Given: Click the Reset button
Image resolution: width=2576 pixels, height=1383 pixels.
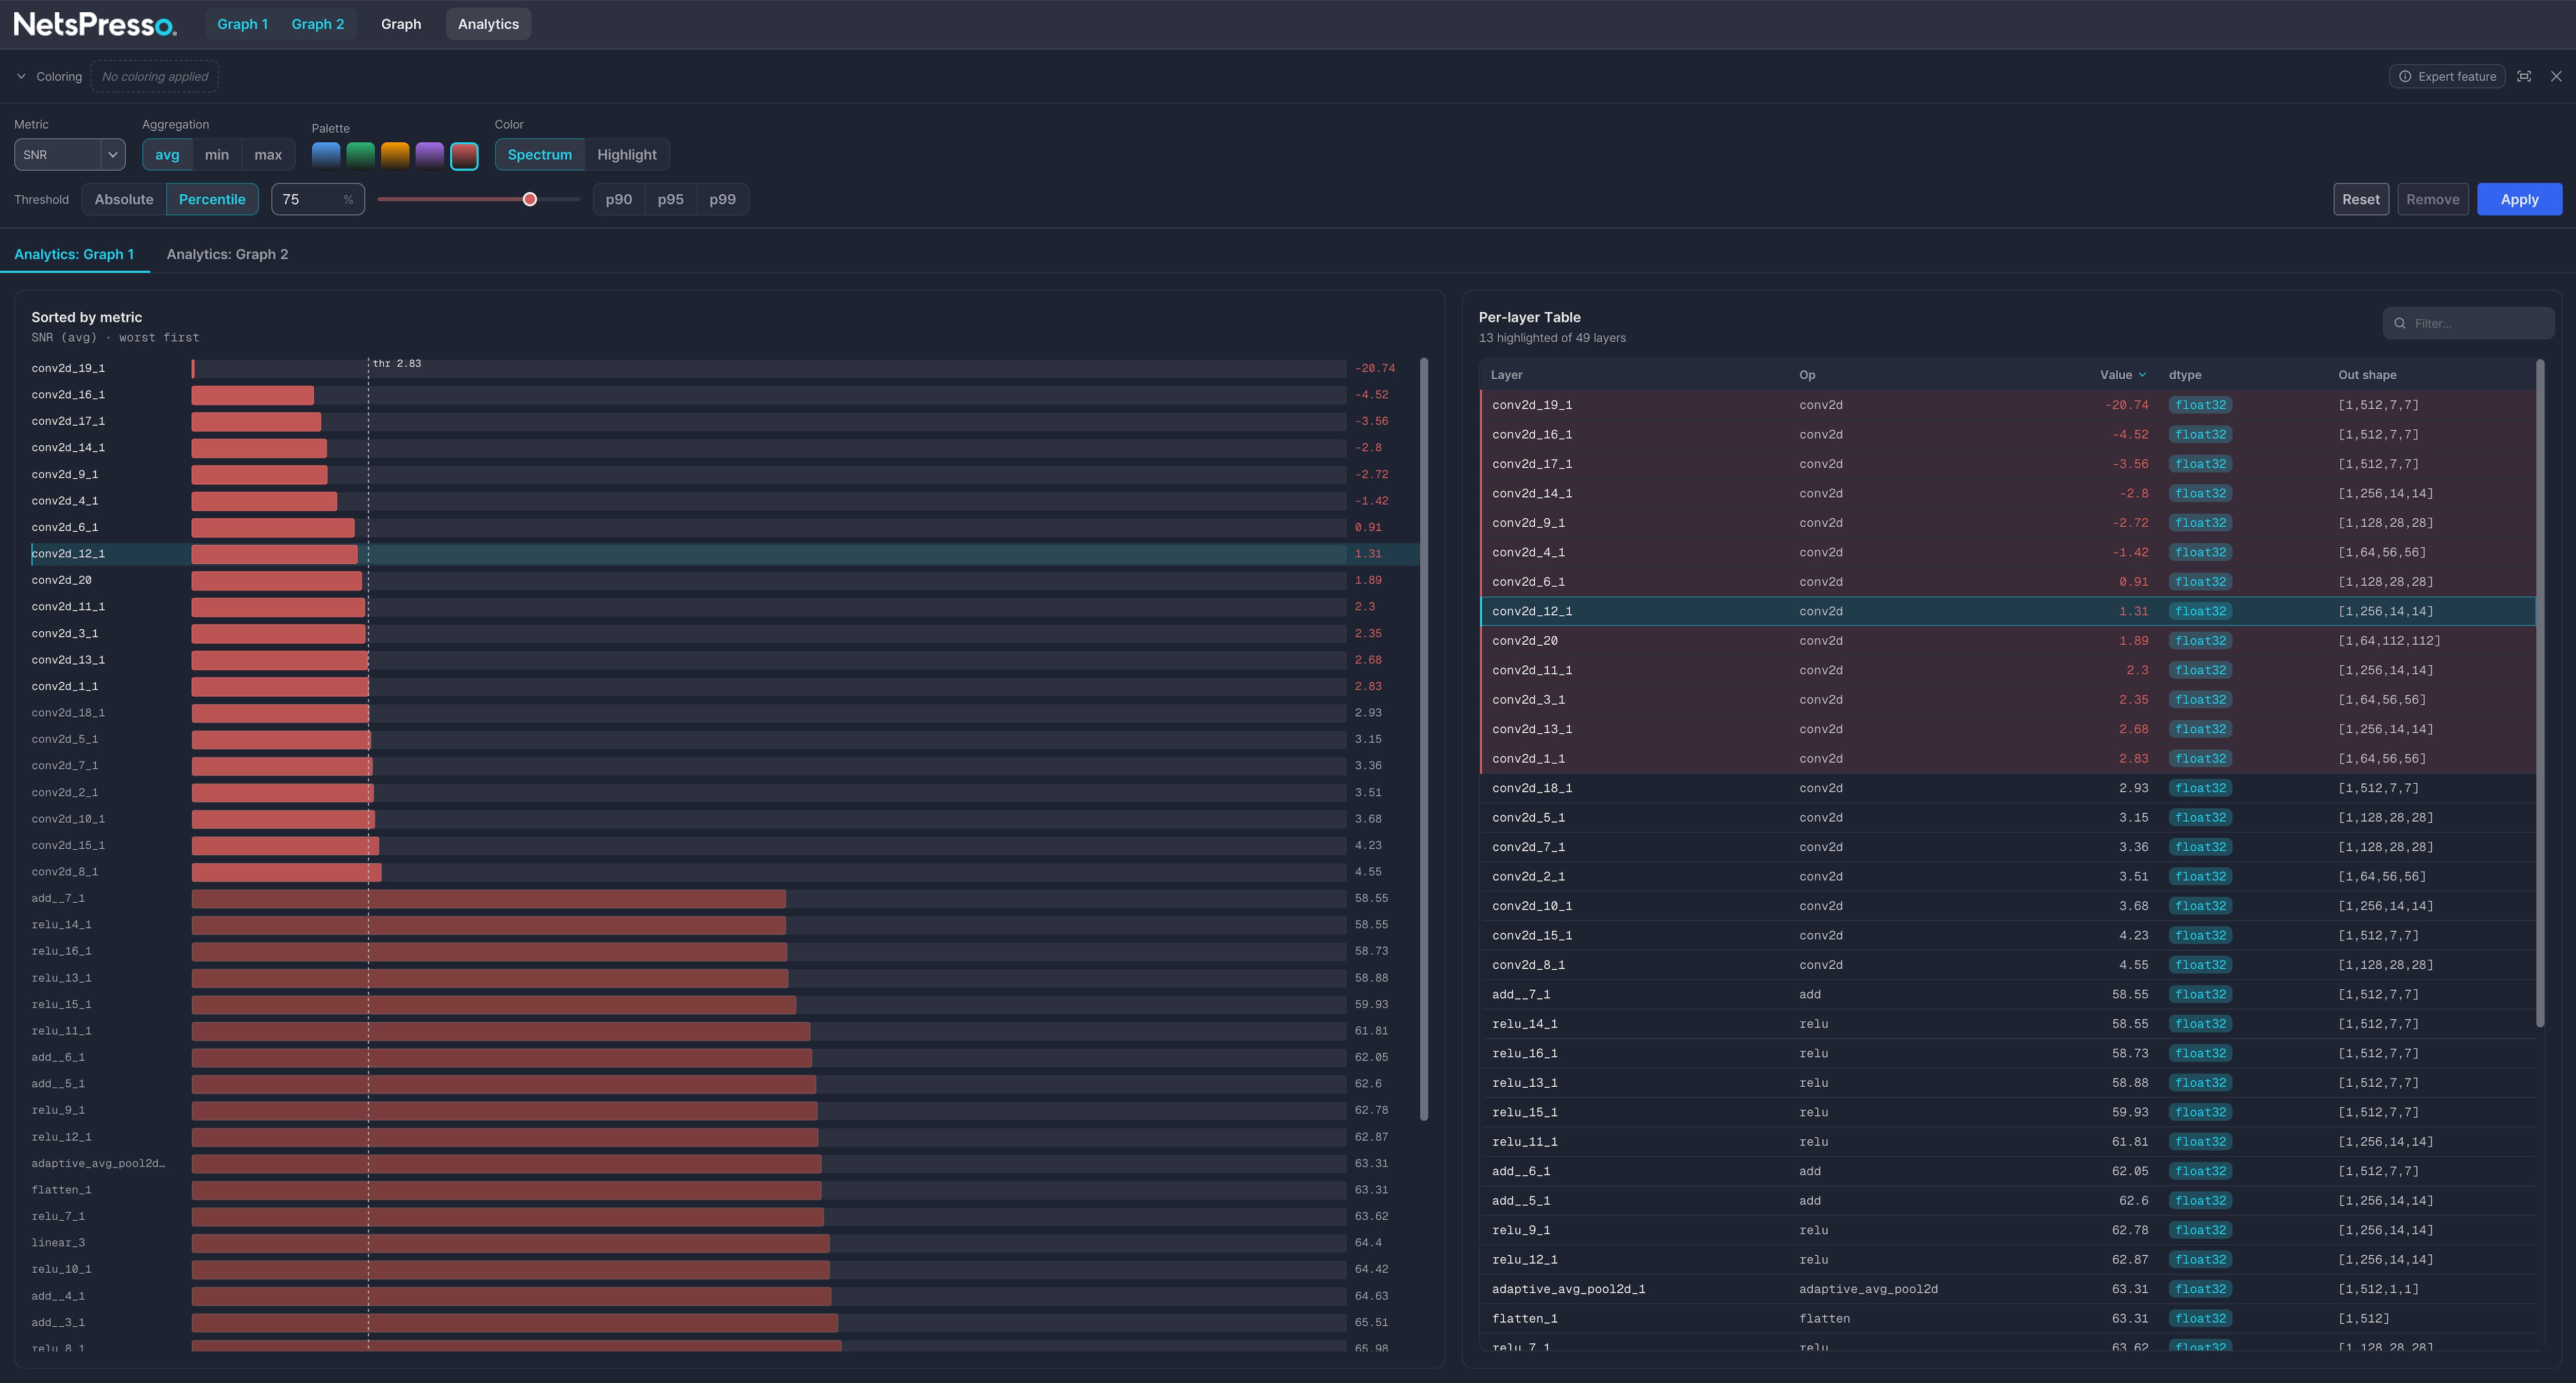Looking at the screenshot, I should point(2361,199).
